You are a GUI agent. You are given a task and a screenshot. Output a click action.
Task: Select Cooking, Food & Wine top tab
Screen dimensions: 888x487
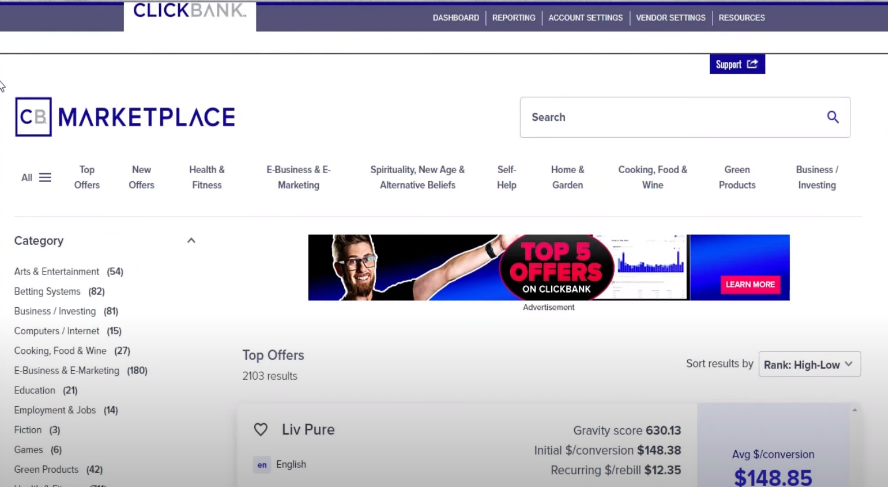coord(652,177)
